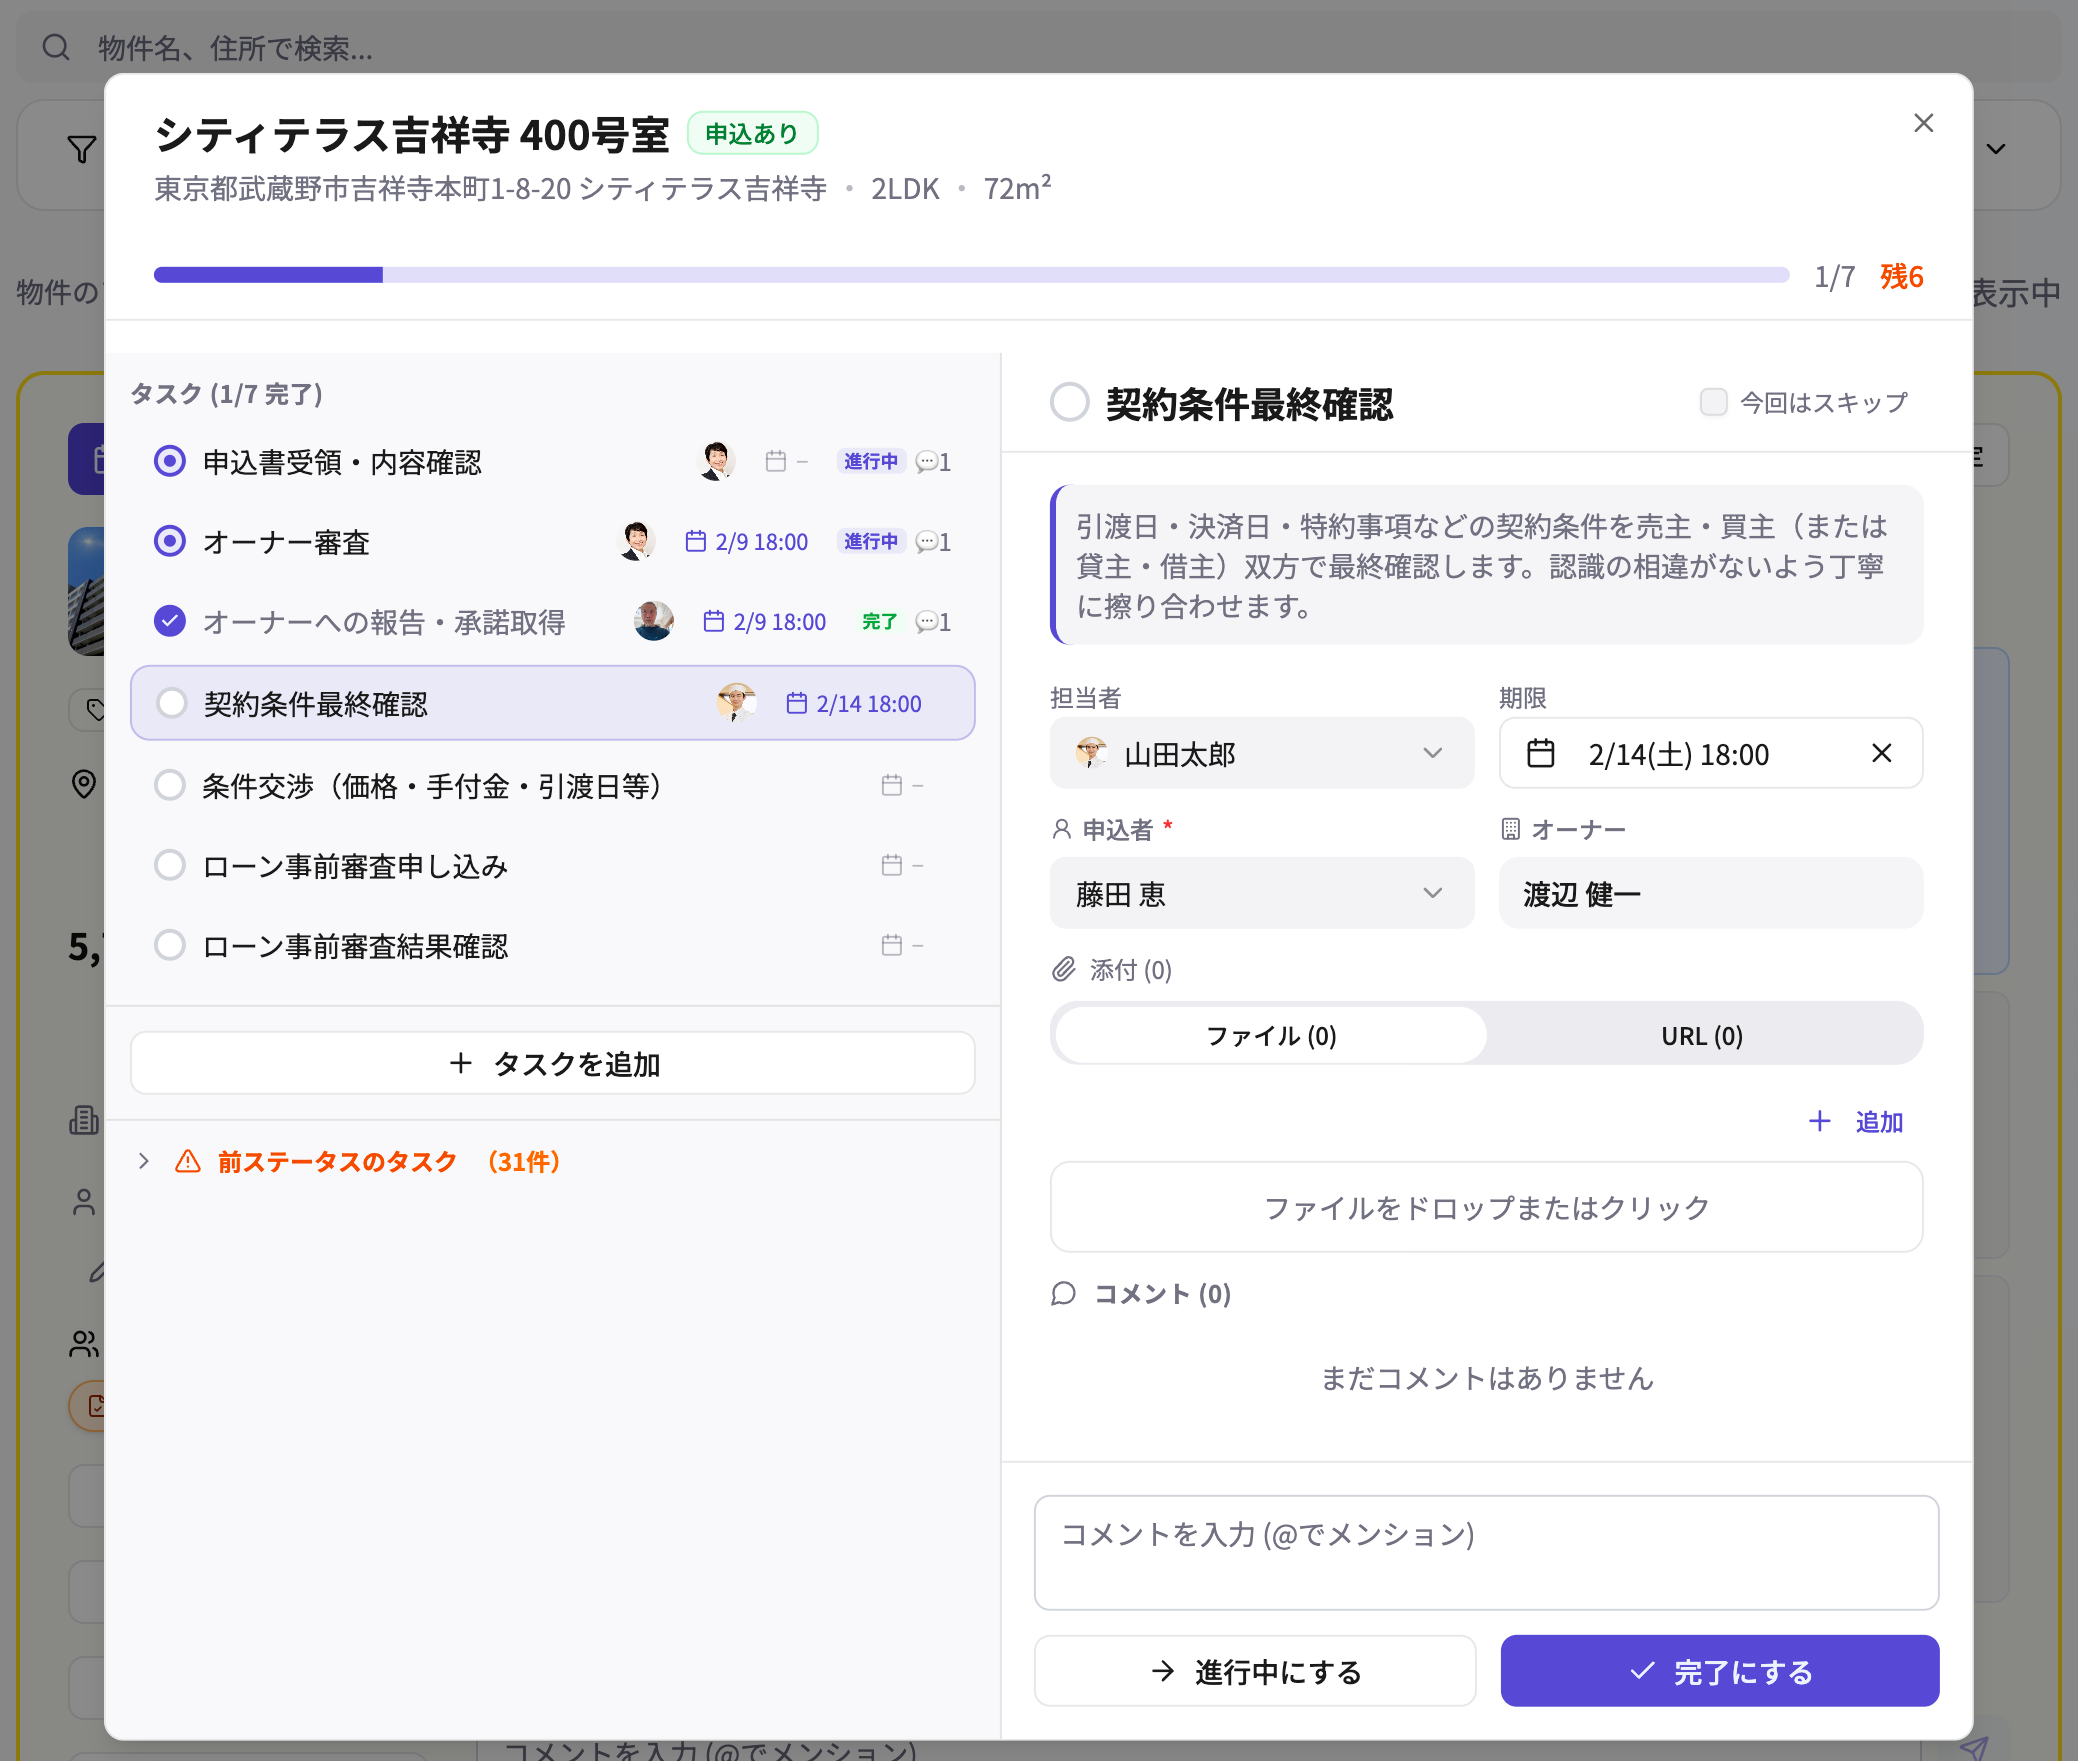Check the 今回はスキップ checkbox
This screenshot has height=1761, width=2078.
click(1712, 401)
